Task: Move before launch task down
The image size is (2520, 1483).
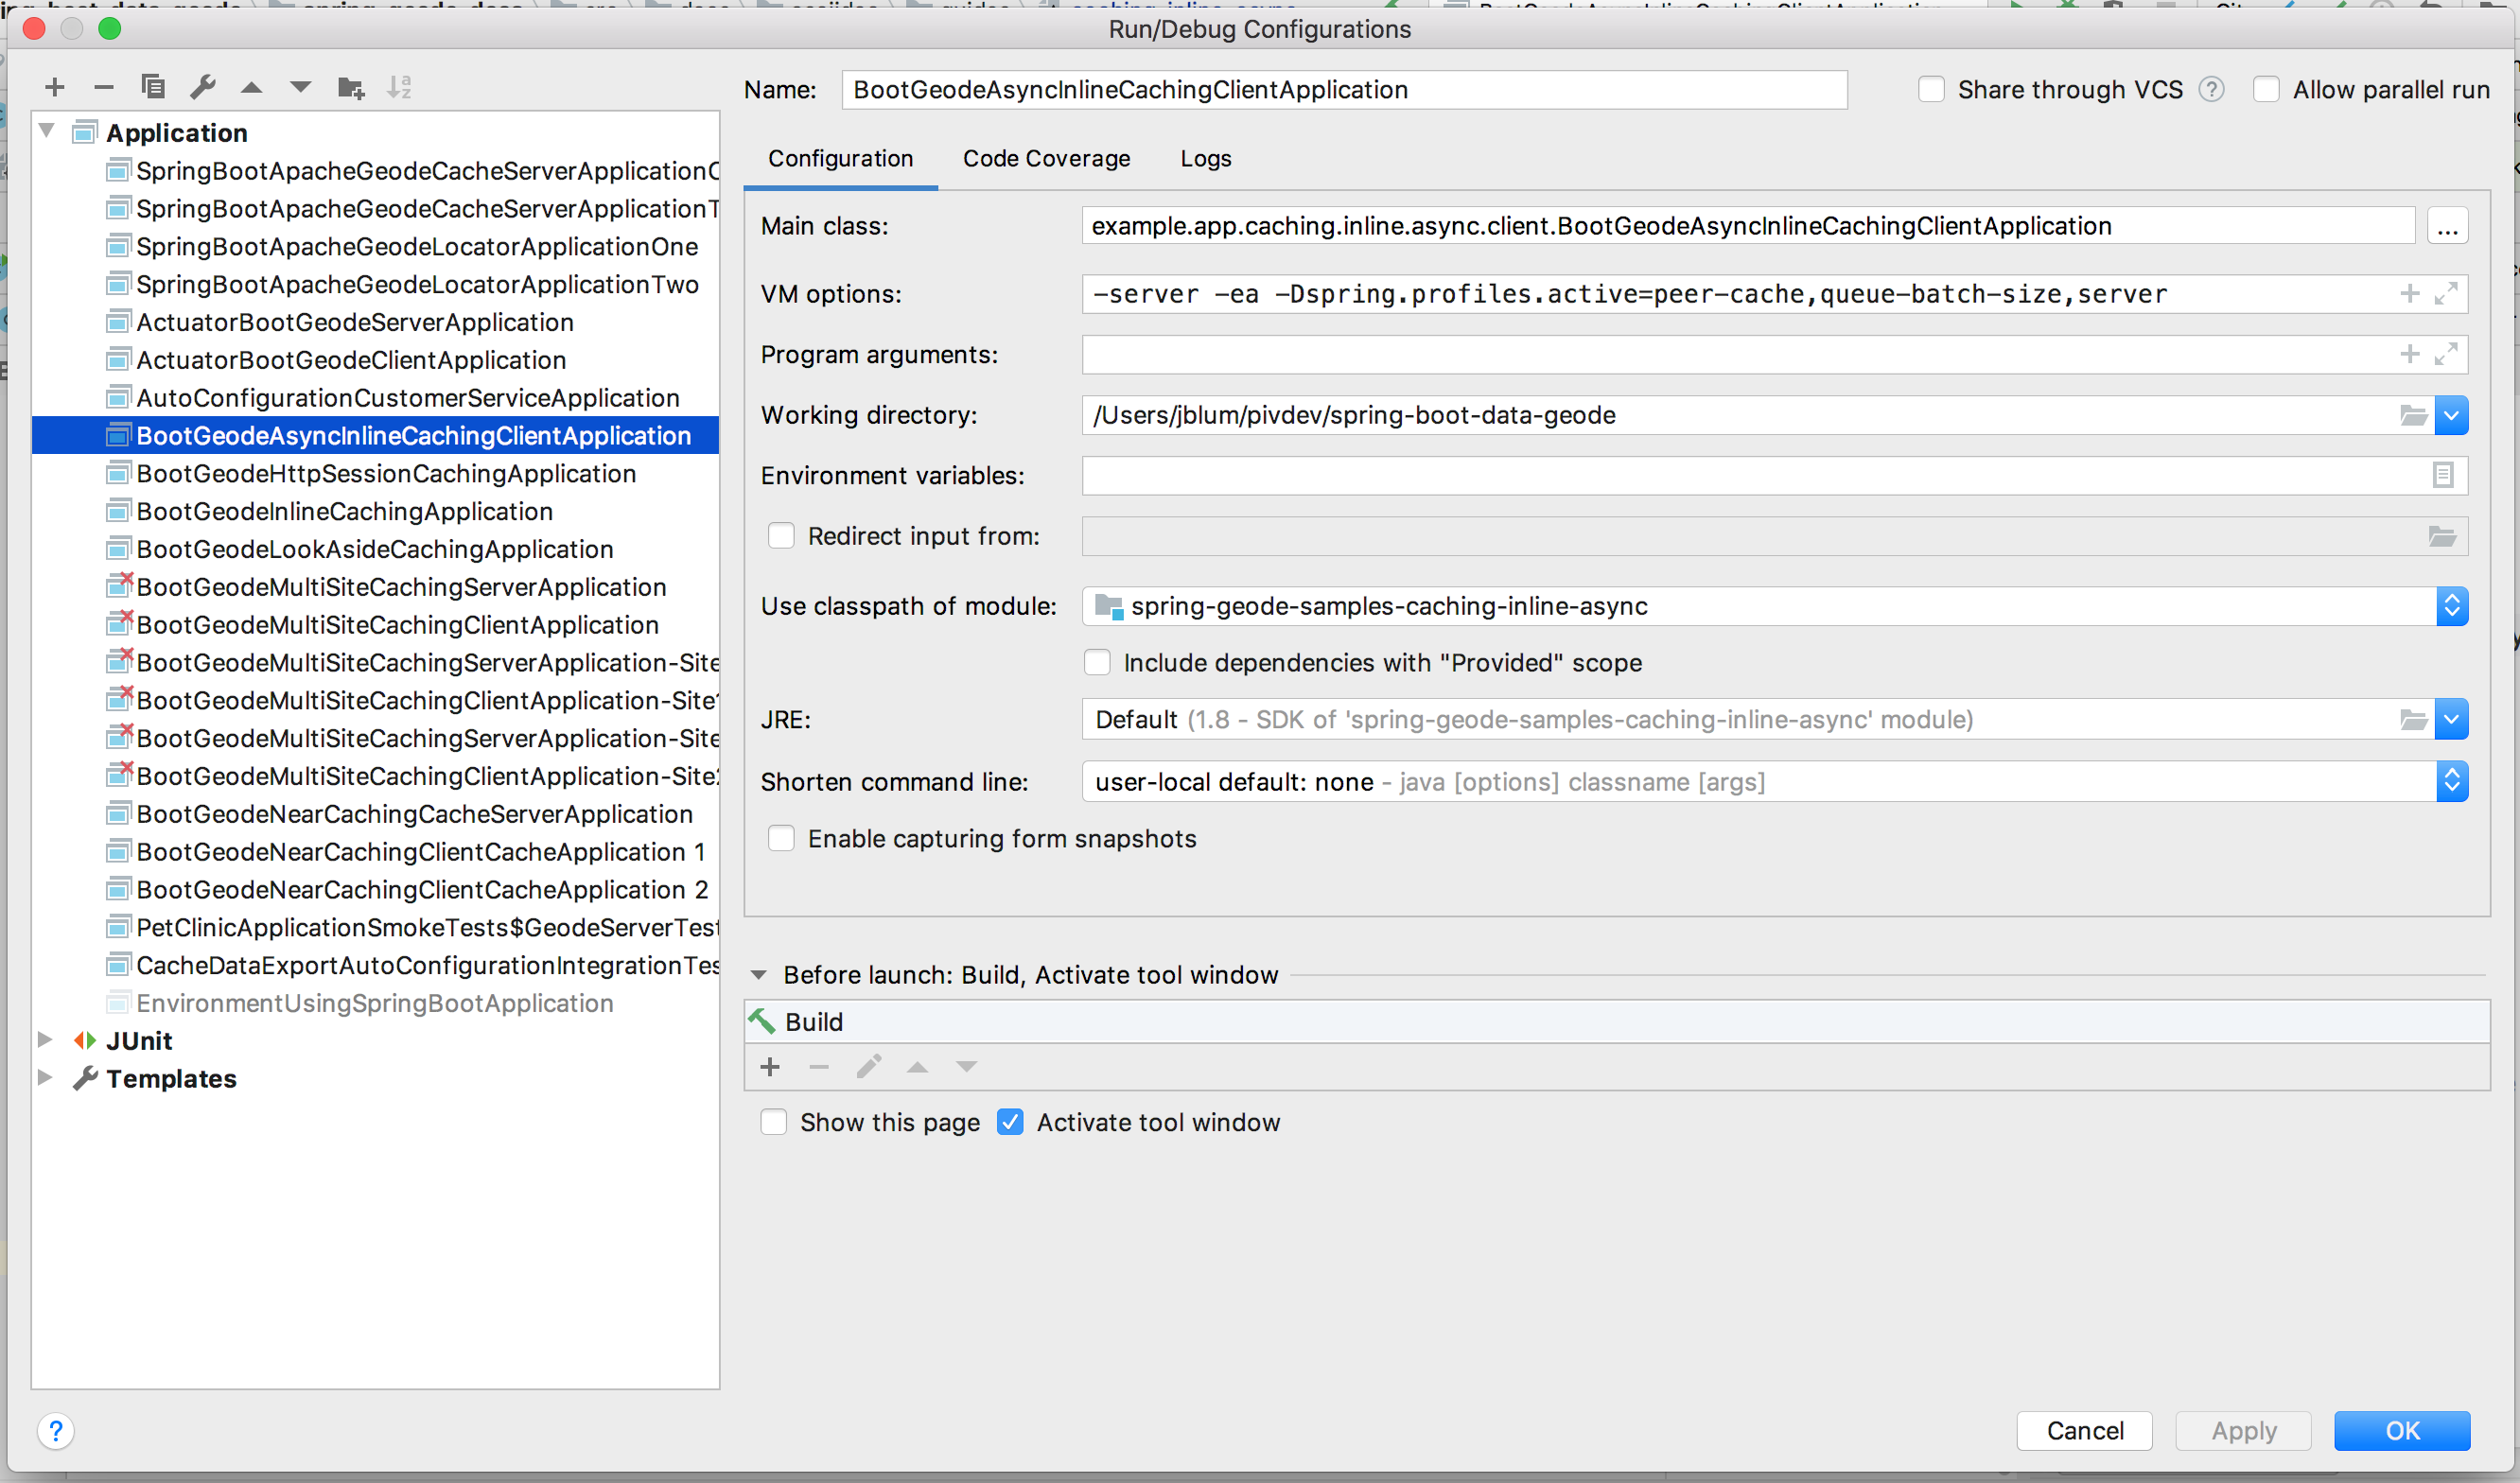Action: pos(966,1068)
